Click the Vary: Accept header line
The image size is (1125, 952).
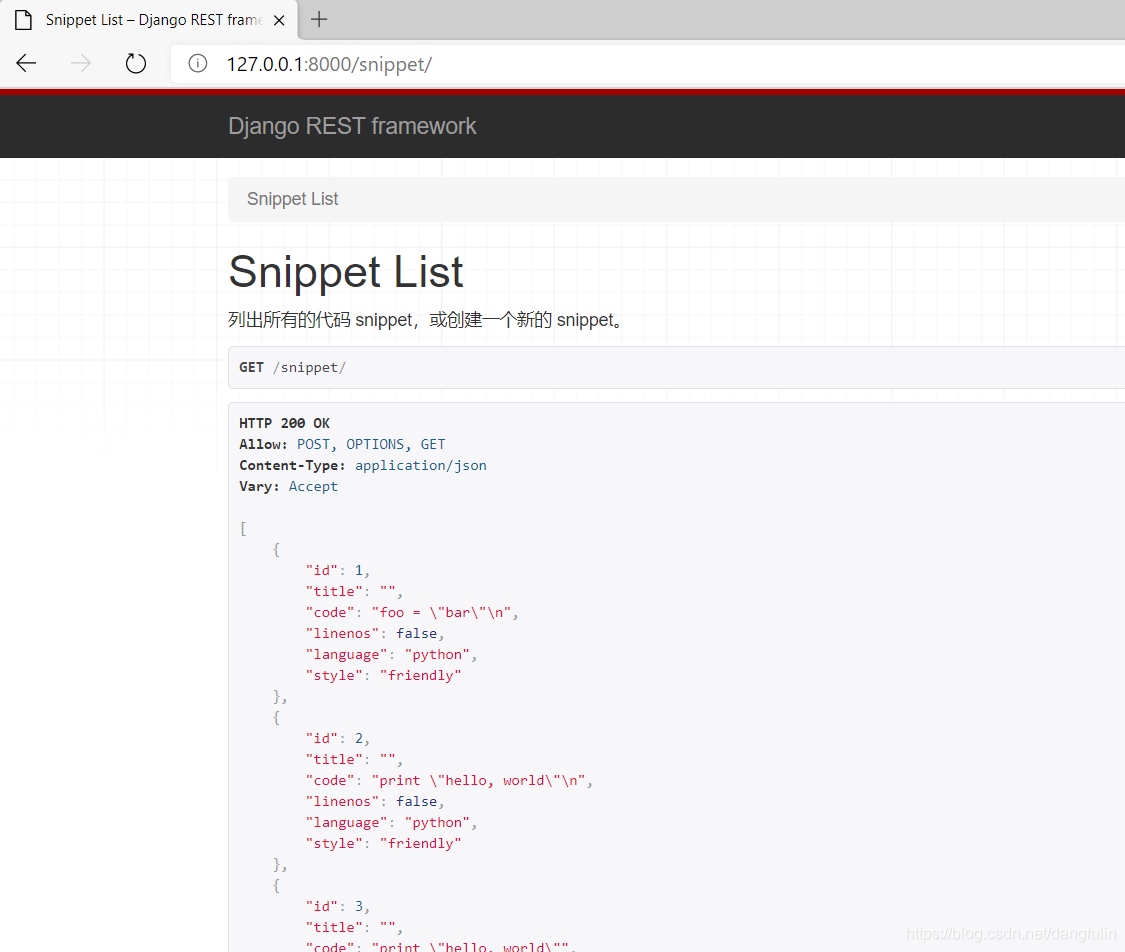[288, 486]
